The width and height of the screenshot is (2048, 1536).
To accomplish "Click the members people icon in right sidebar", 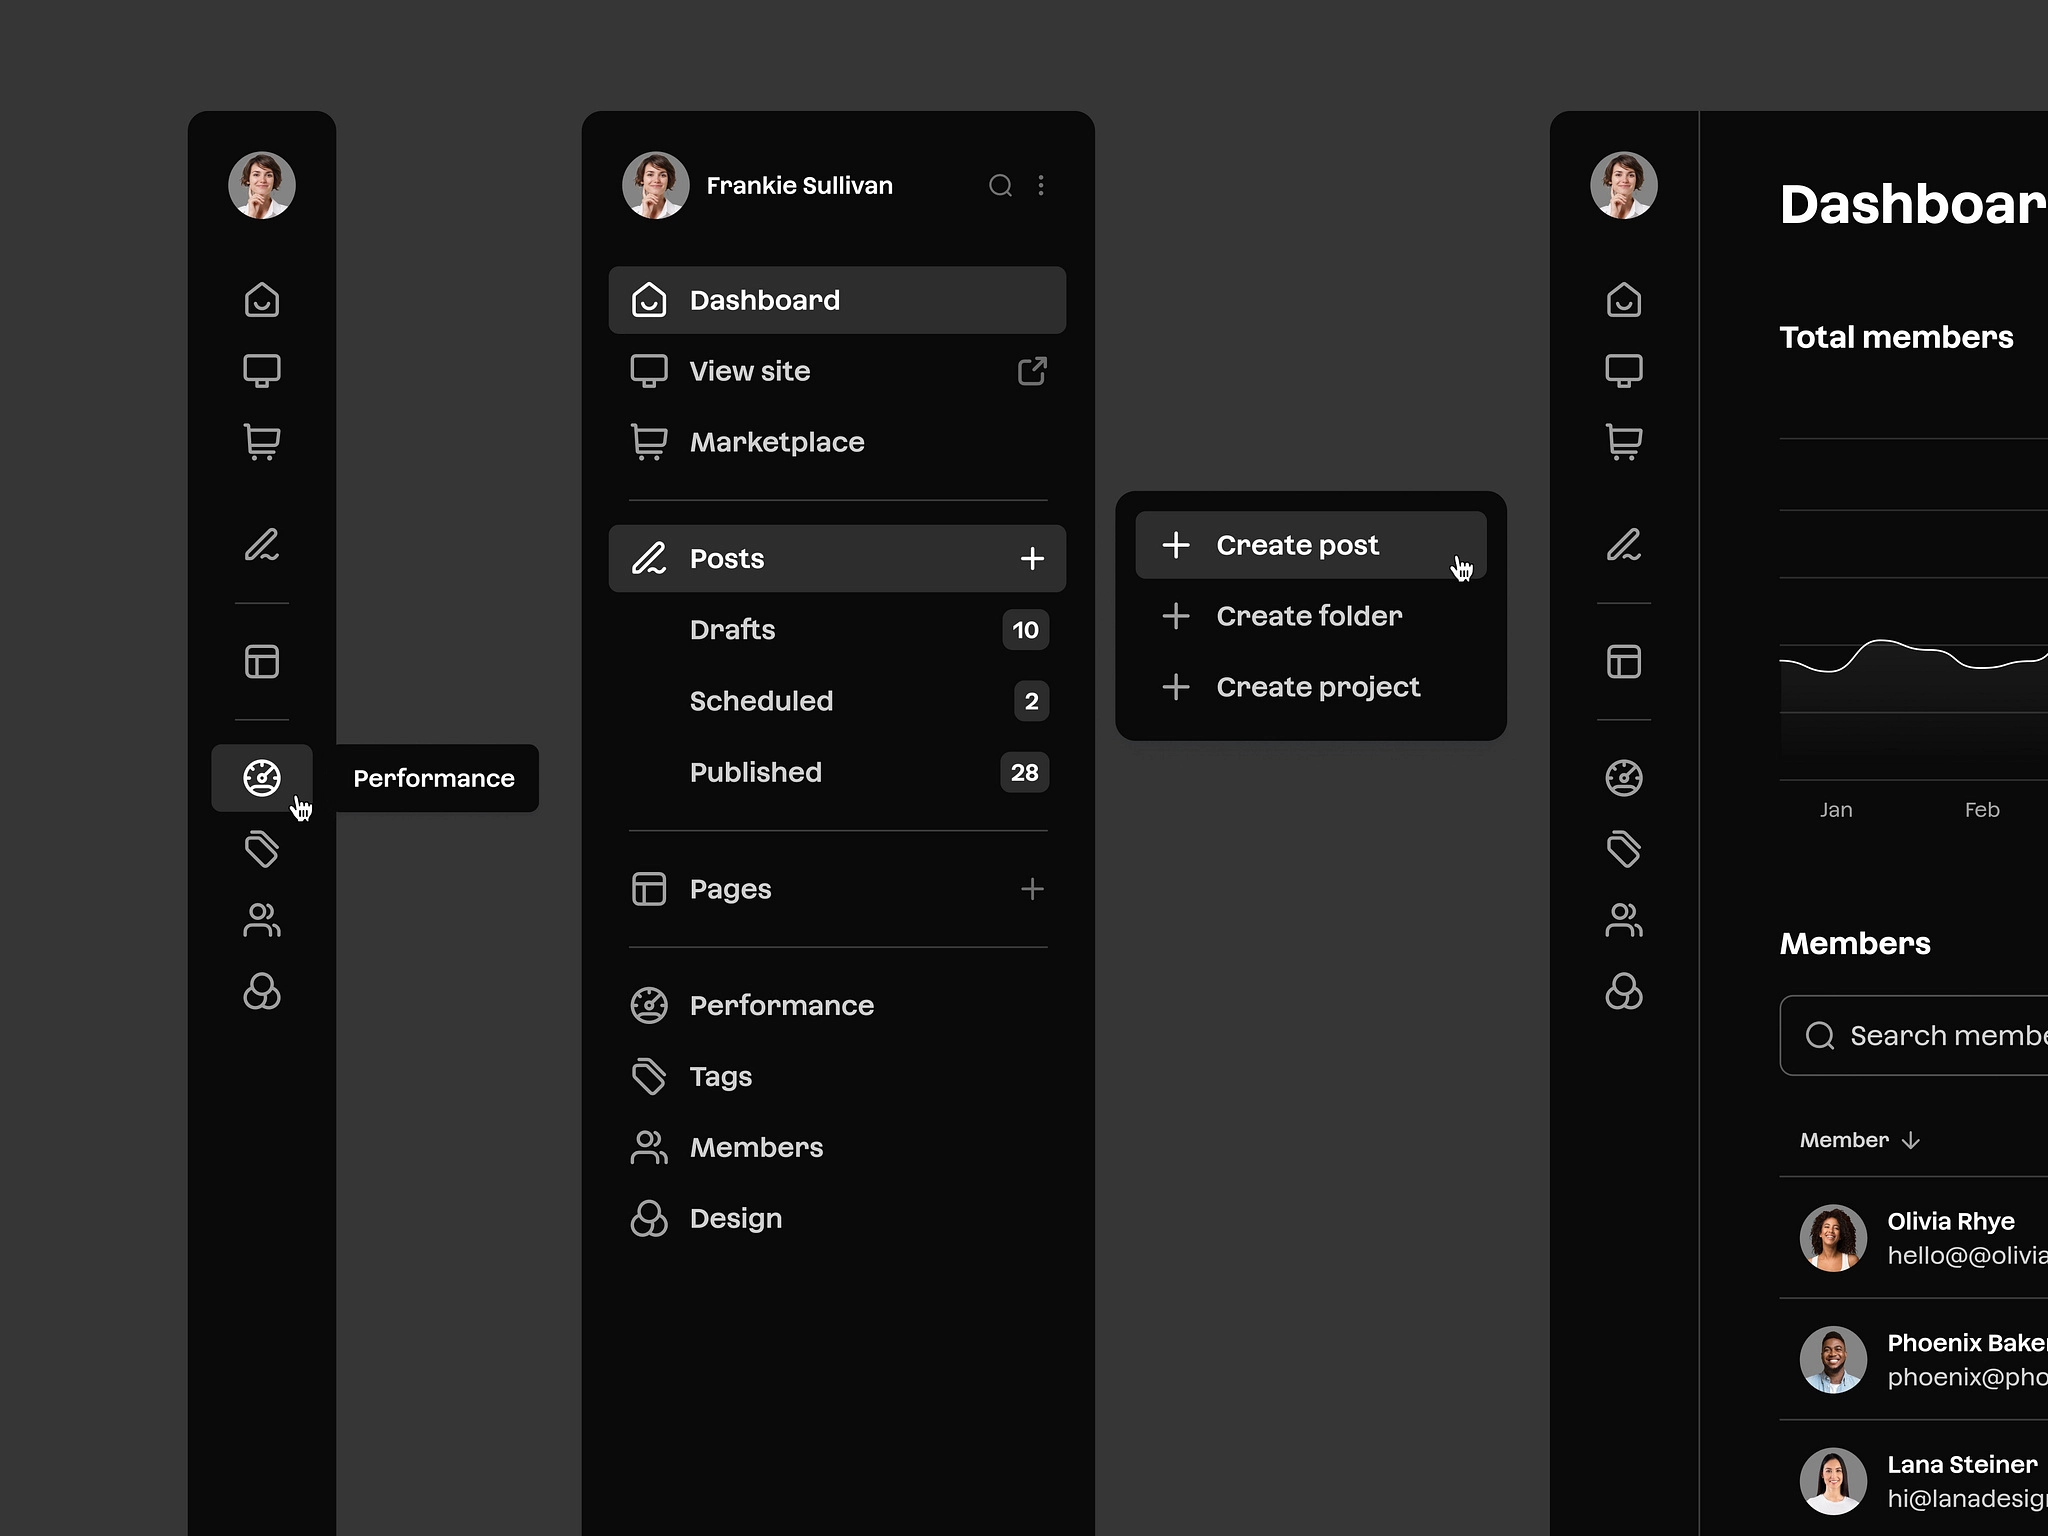I will (x=1623, y=920).
